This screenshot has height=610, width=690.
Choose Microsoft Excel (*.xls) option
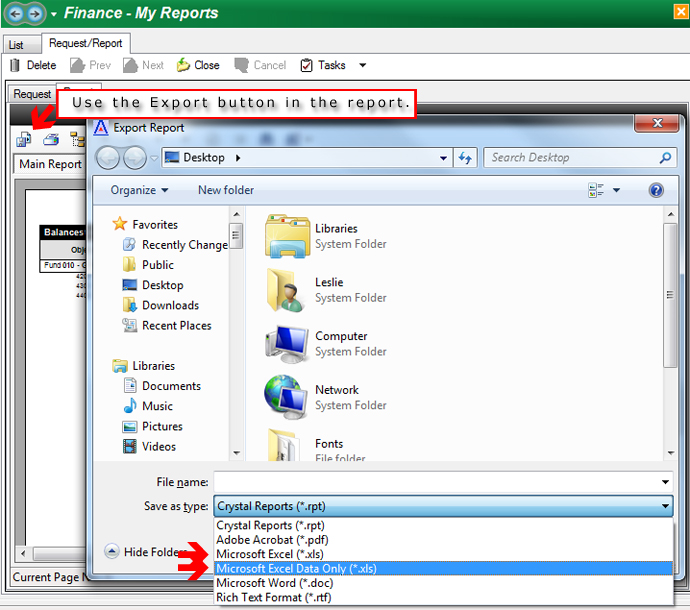(444, 554)
